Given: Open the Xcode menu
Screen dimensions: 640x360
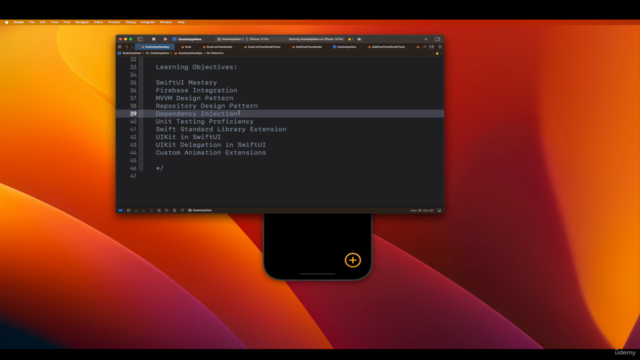Looking at the screenshot, I should coord(18,22).
